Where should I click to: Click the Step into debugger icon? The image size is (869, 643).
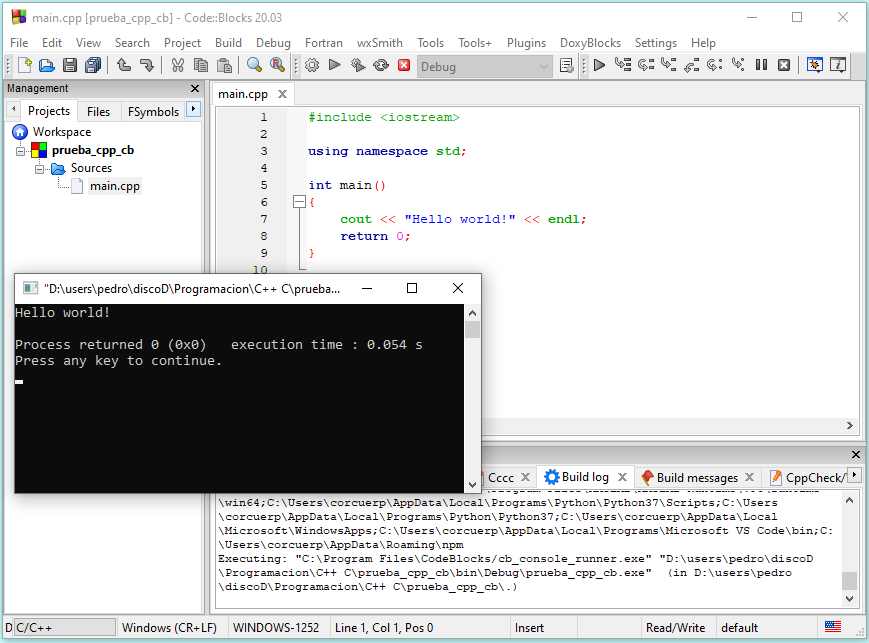[x=667, y=65]
